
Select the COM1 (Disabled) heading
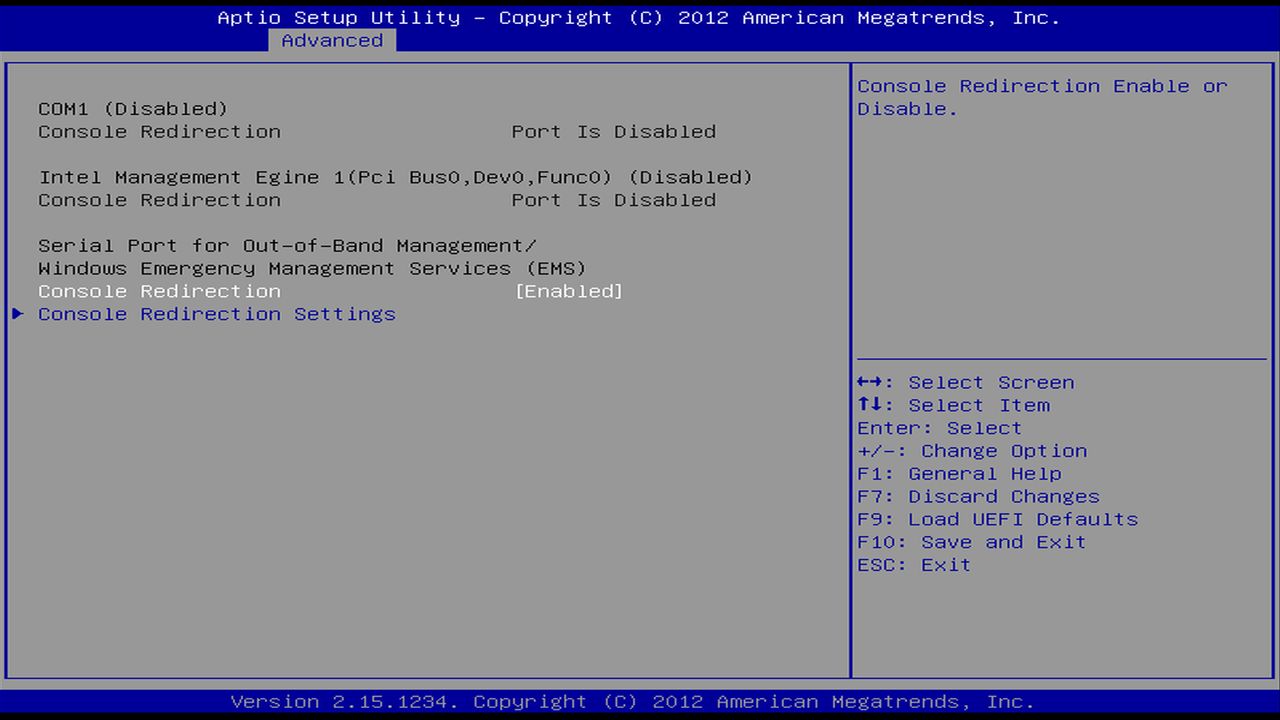pos(133,109)
